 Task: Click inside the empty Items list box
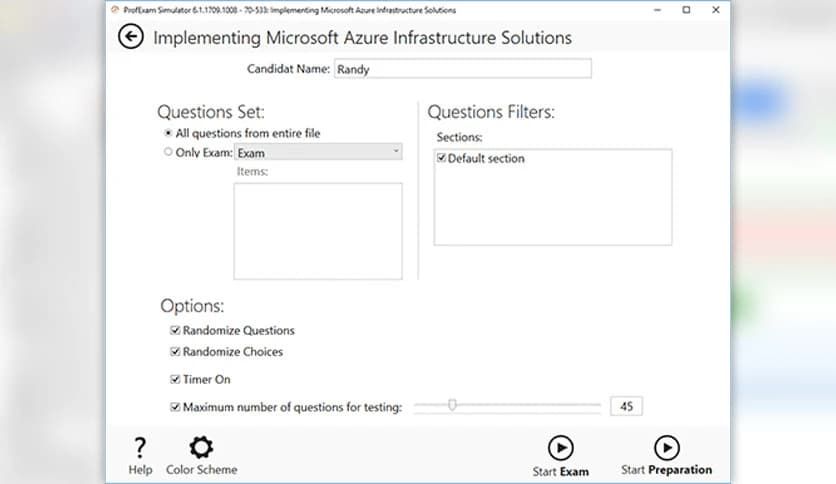[x=317, y=230]
